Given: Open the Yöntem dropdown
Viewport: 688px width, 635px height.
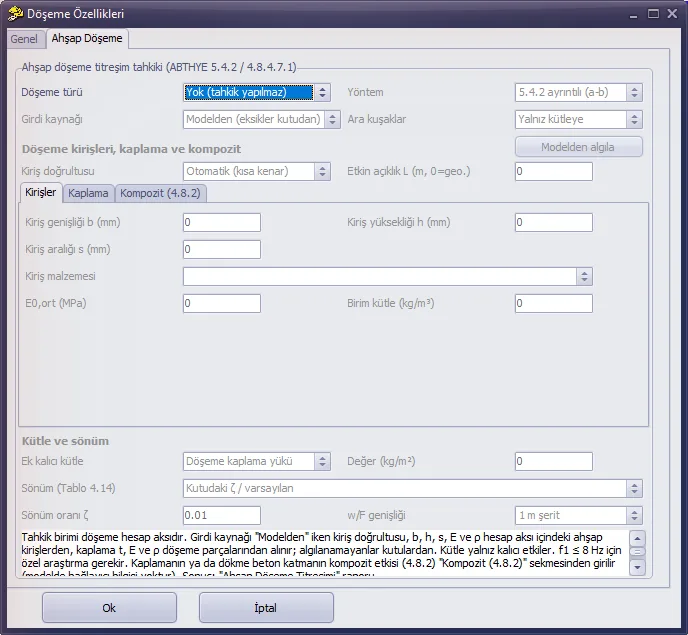Looking at the screenshot, I should (579, 92).
